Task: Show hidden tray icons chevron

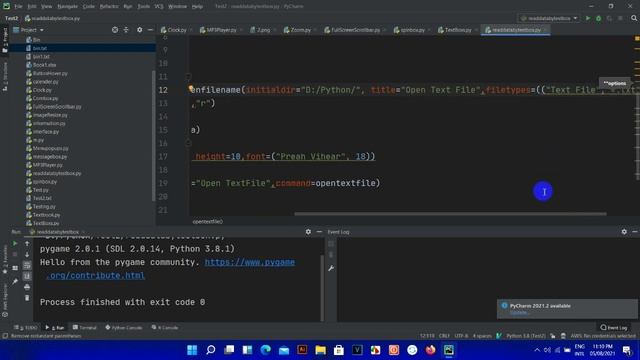Action: pyautogui.click(x=537, y=350)
